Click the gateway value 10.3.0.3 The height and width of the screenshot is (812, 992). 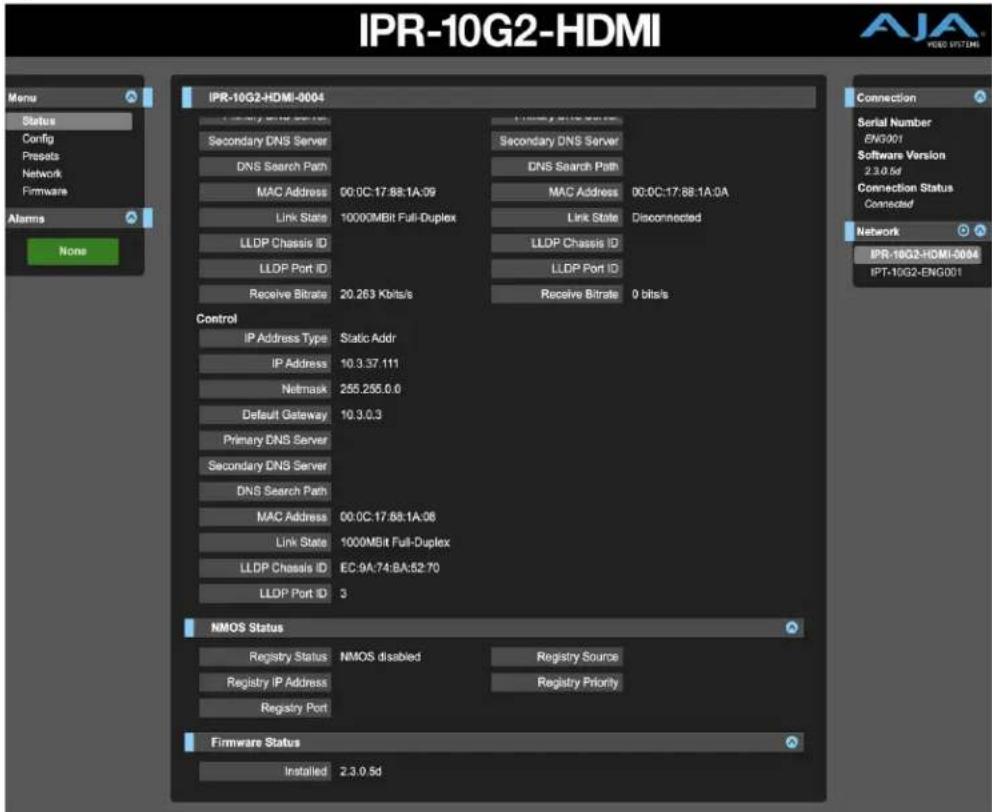pos(361,415)
